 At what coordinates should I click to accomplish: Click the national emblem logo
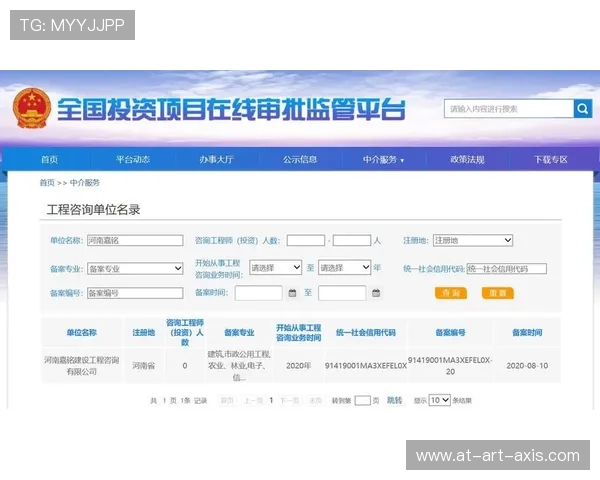(32, 108)
